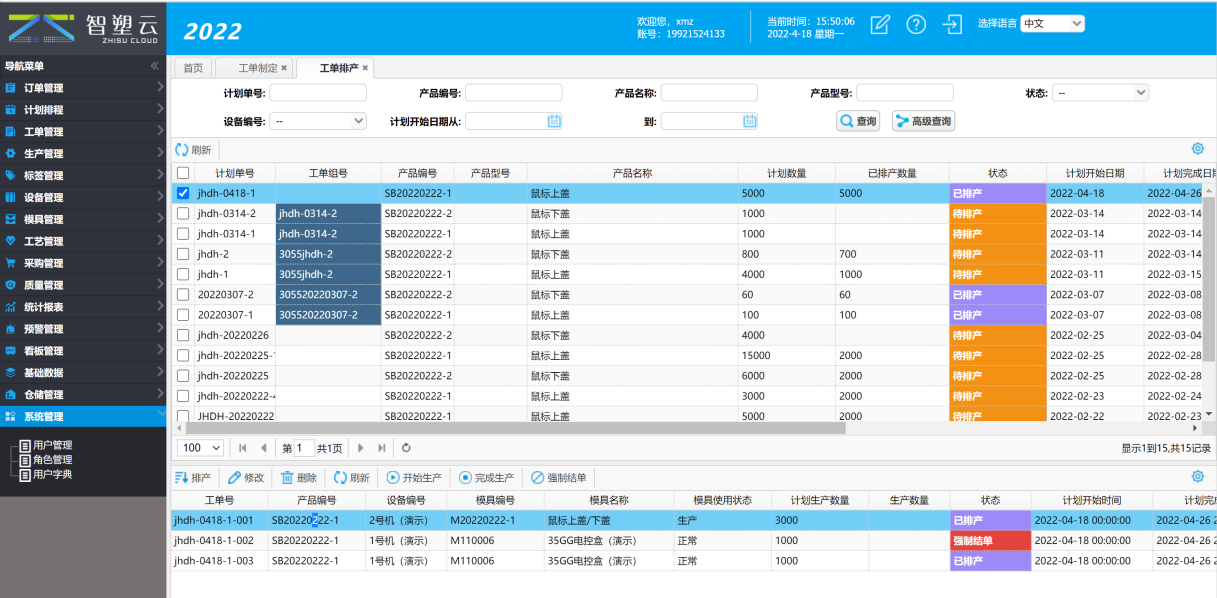Go to next page in pager
Image resolution: width=1217 pixels, height=598 pixels.
[x=360, y=448]
